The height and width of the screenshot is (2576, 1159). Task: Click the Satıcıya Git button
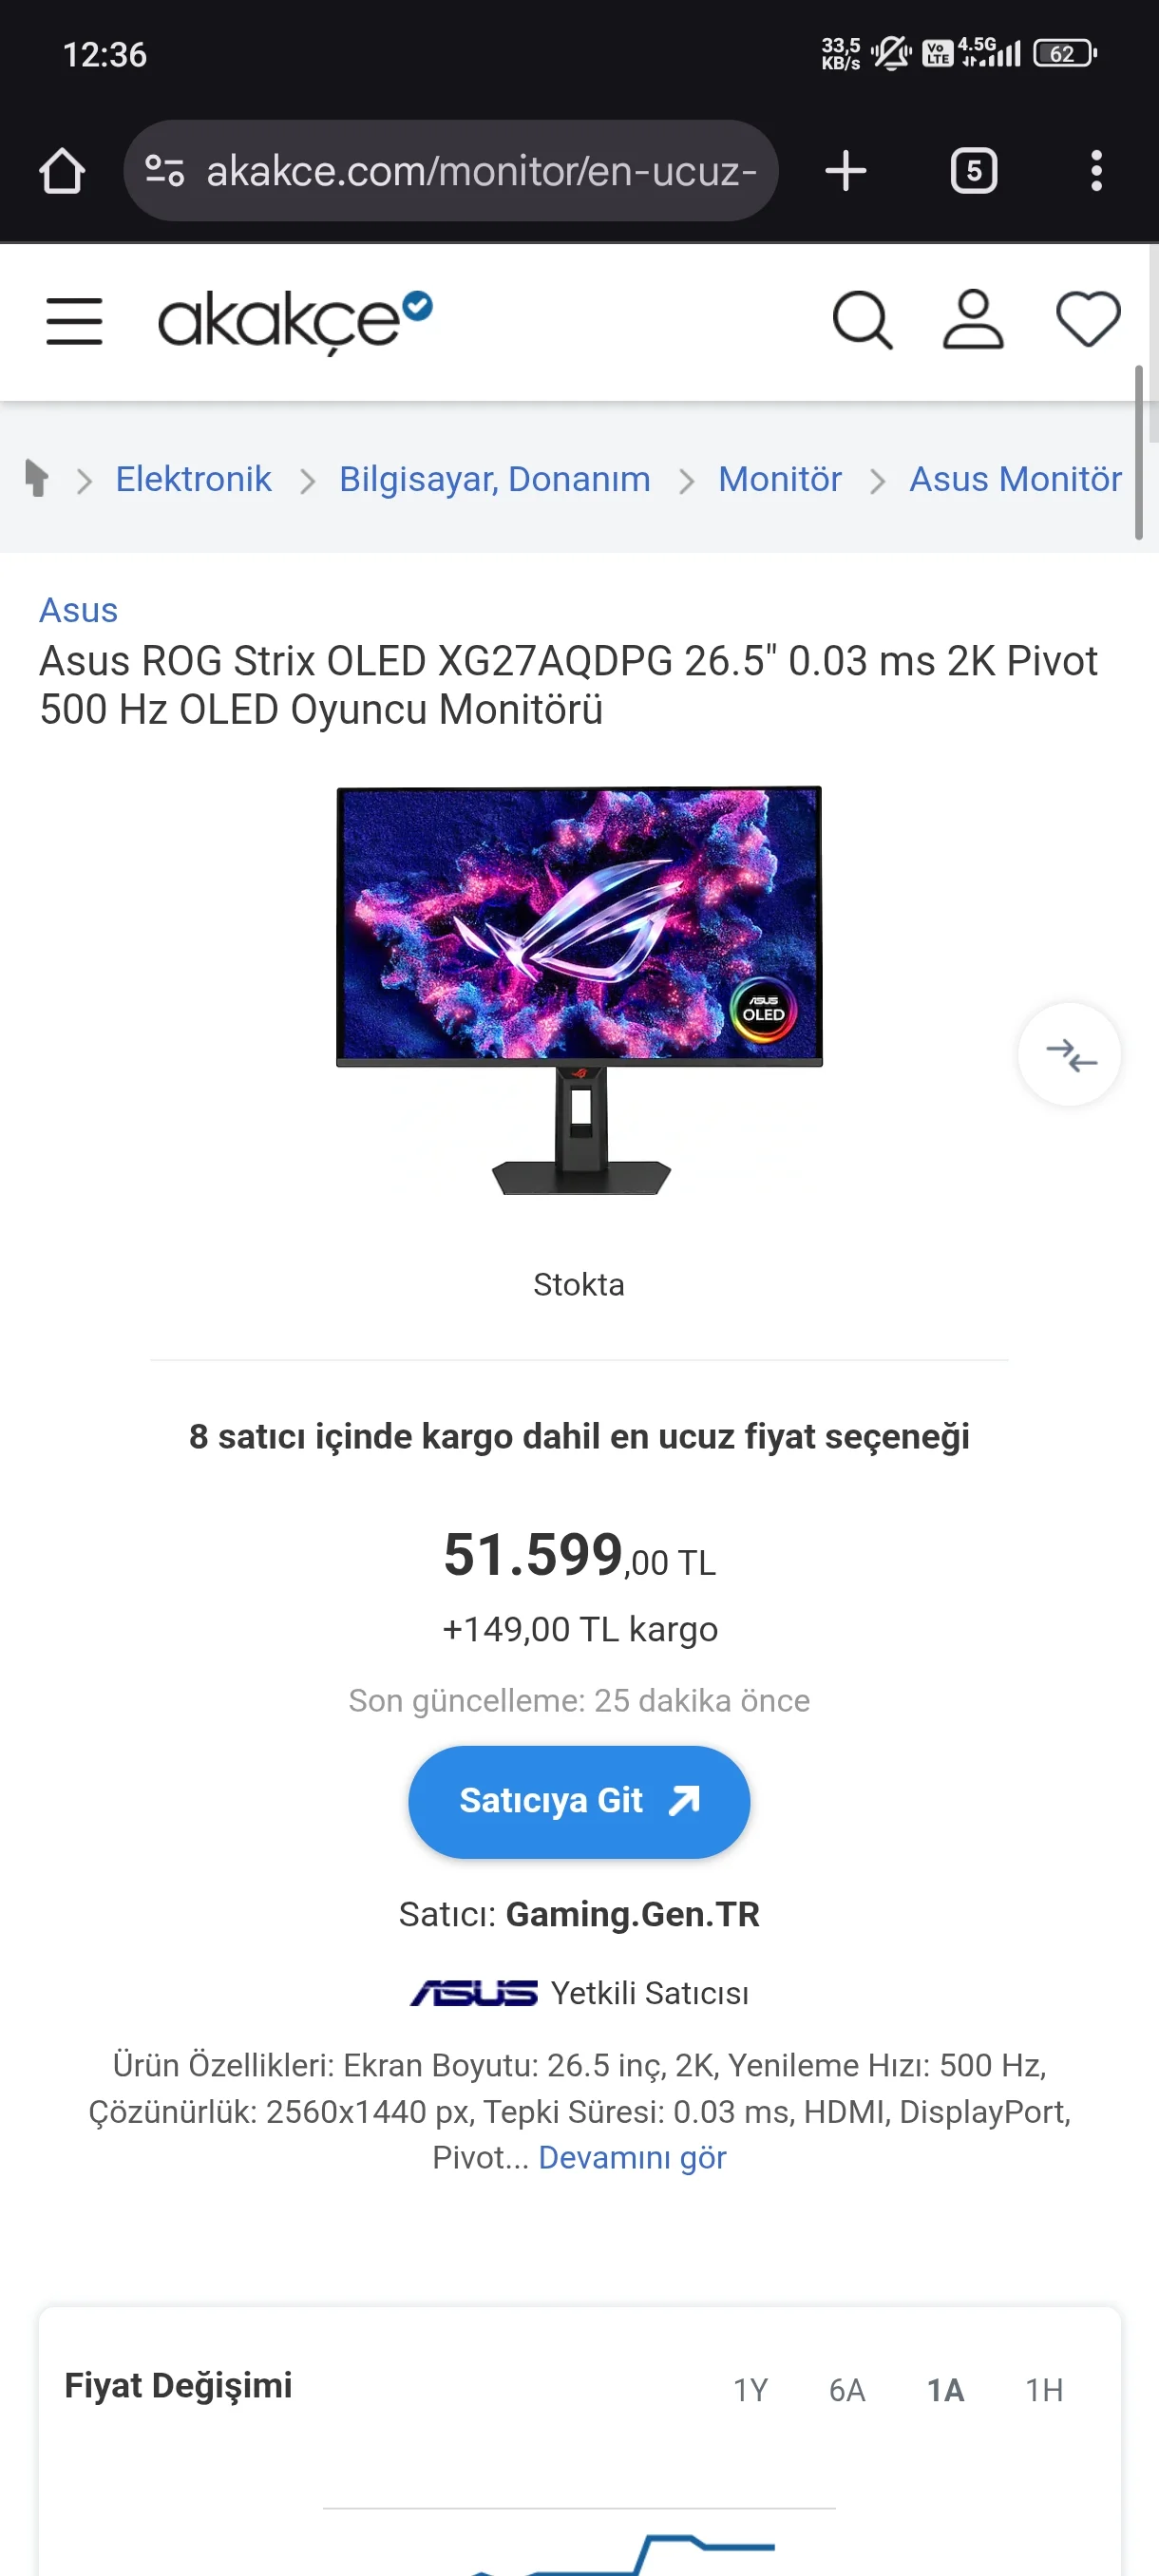pos(579,1802)
